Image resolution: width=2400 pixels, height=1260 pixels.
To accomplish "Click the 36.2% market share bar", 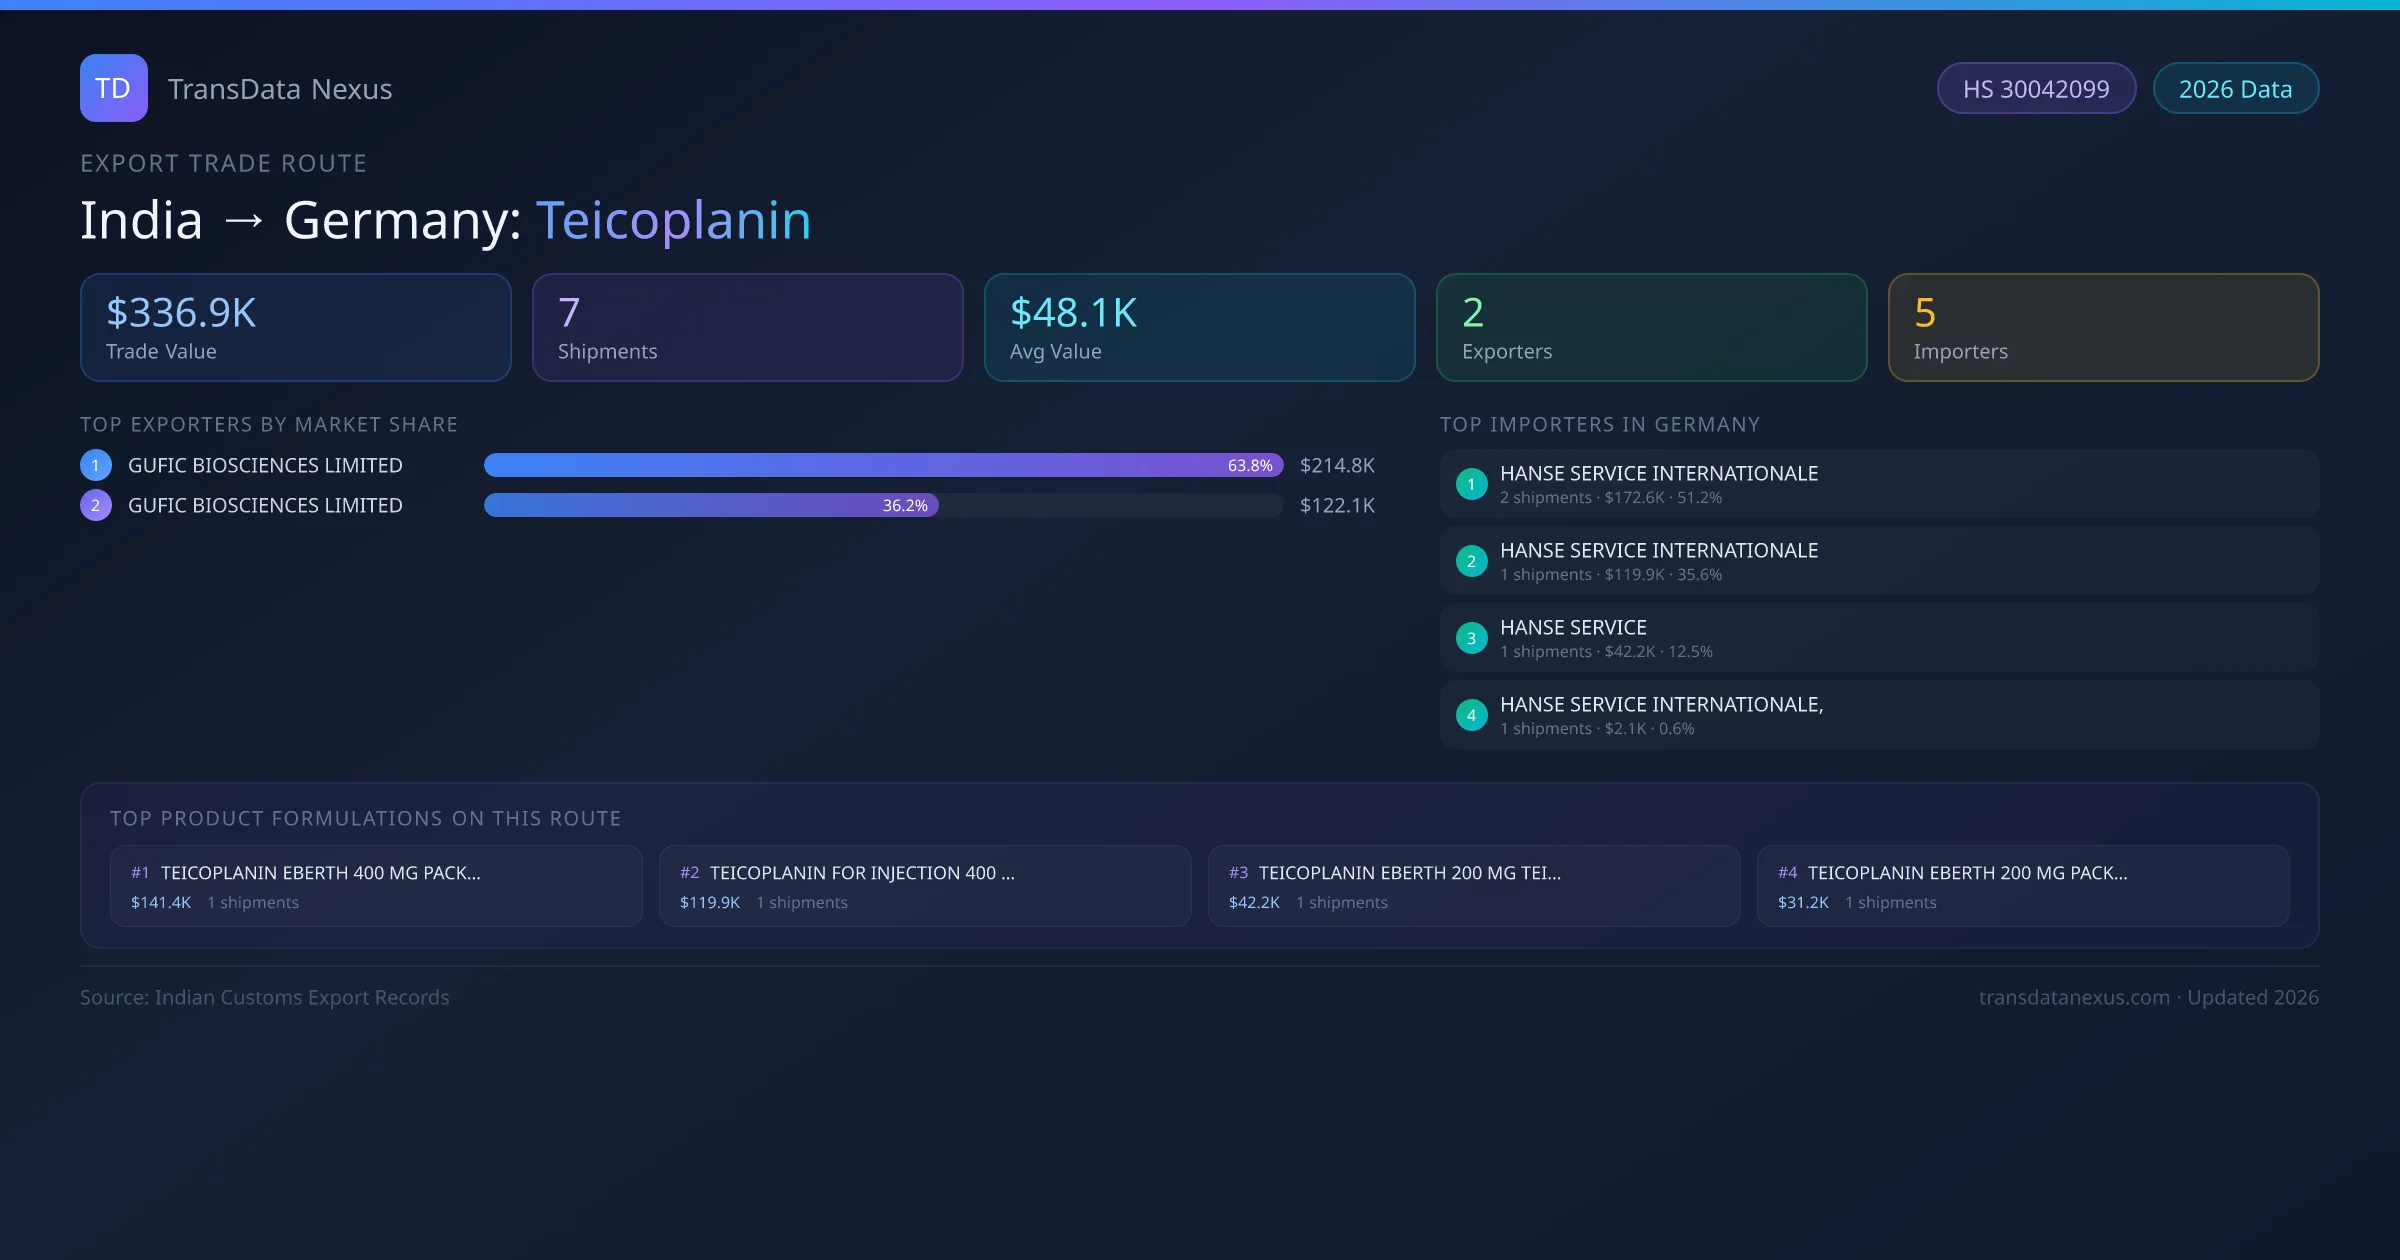I will coord(711,505).
